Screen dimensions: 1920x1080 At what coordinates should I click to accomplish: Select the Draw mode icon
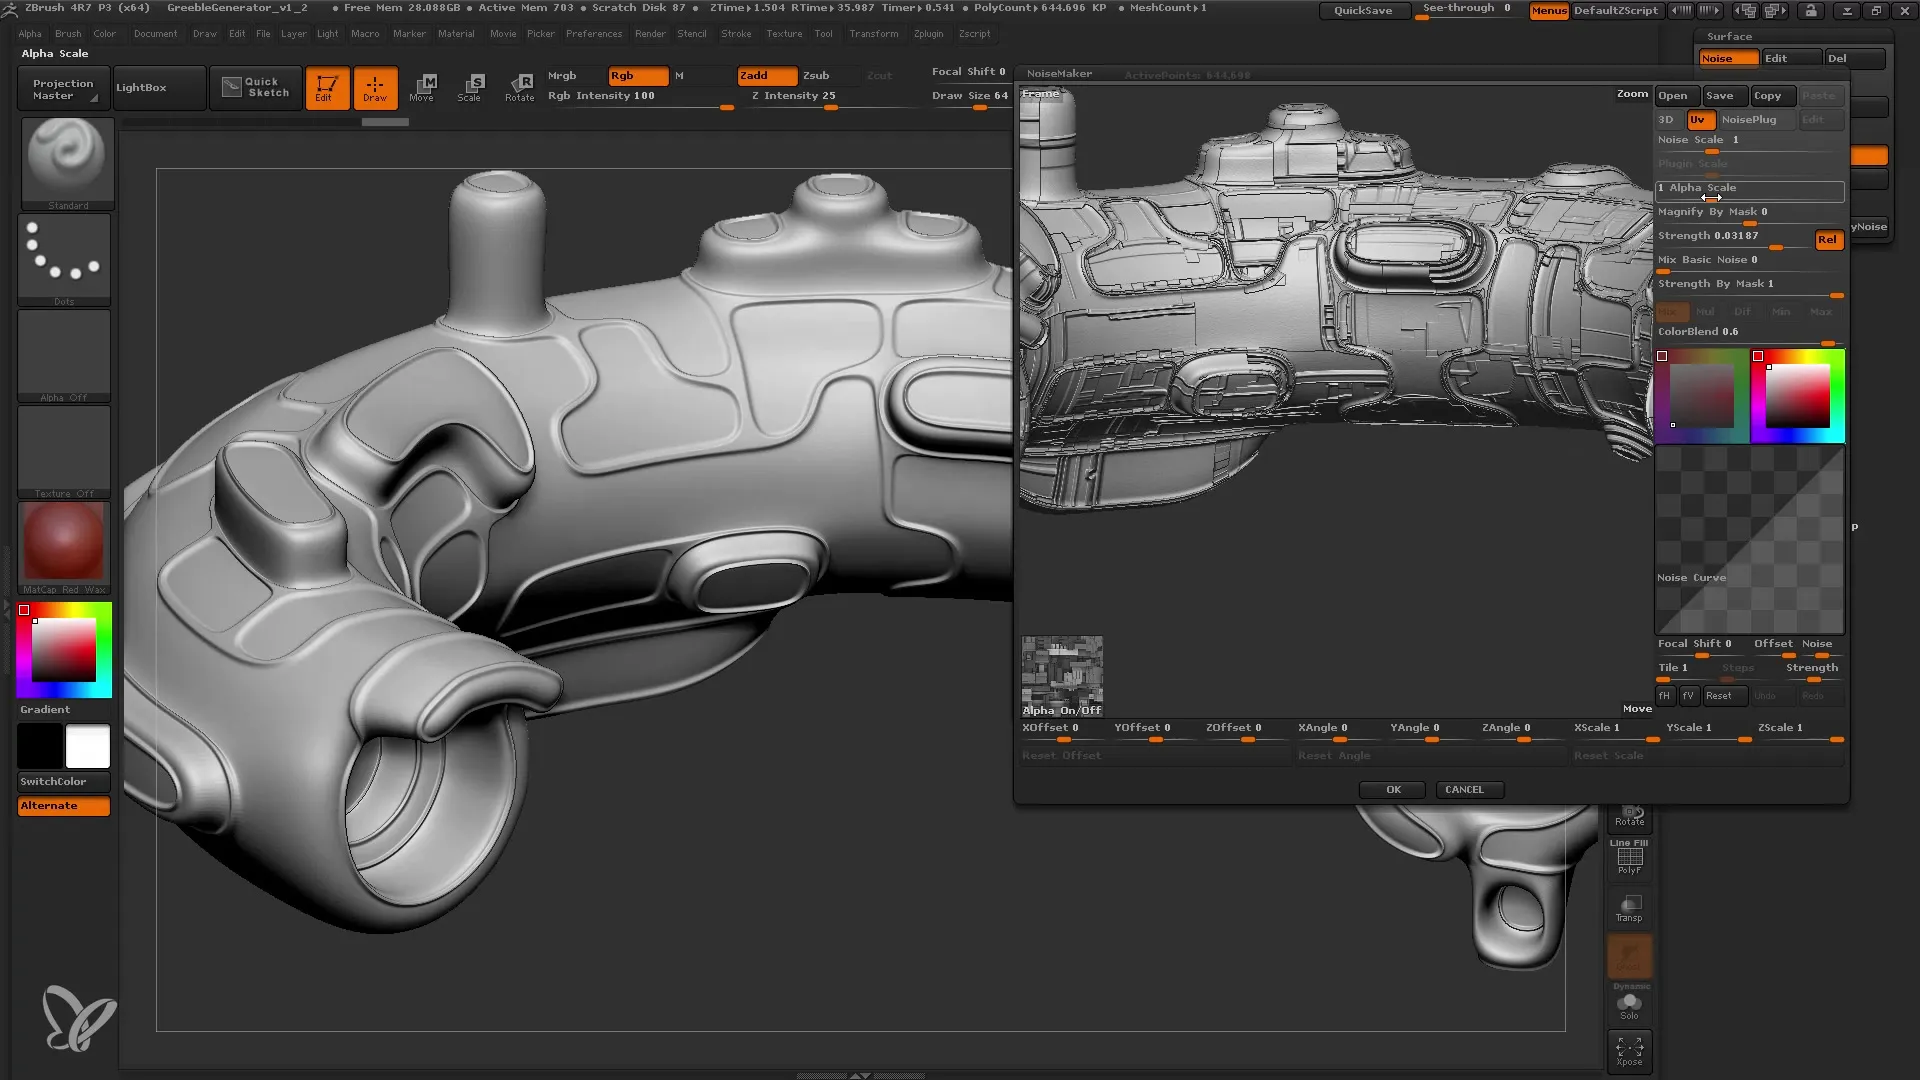[375, 86]
